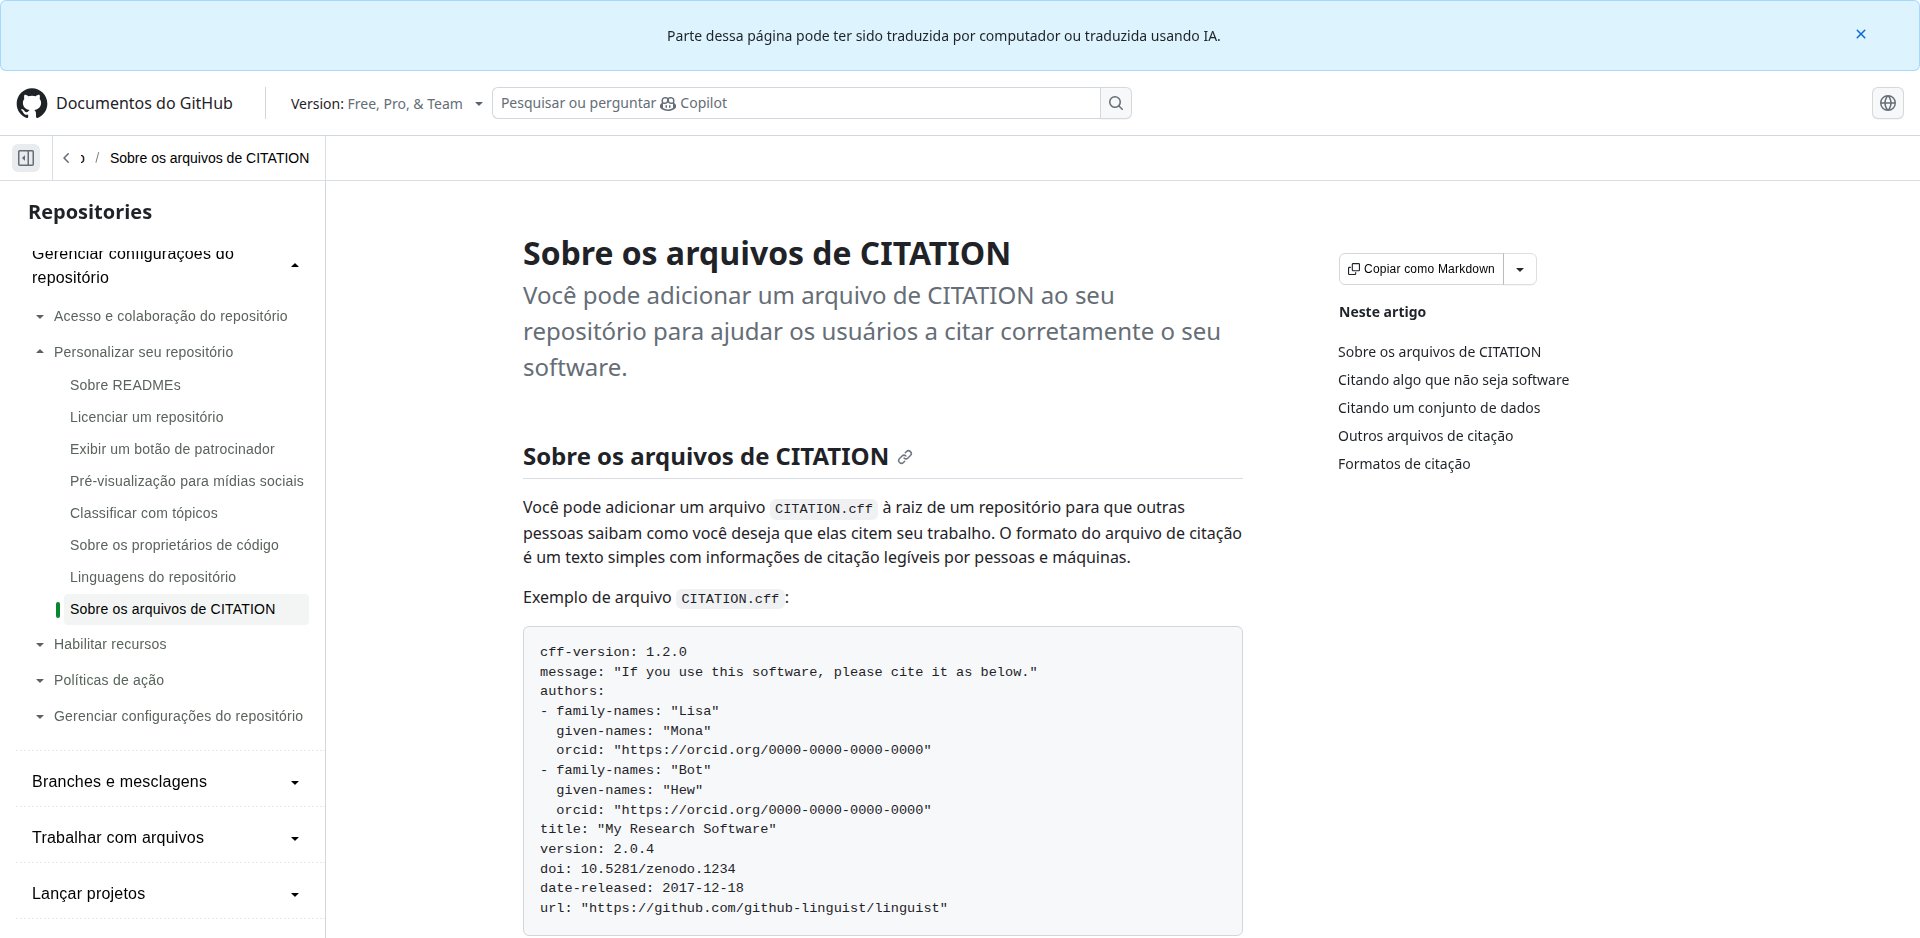Open Exibir um botão de patrocinador

[172, 449]
